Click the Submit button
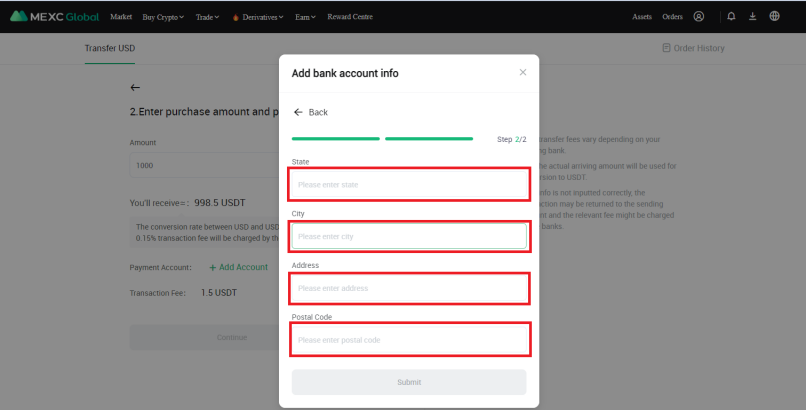Screen dimensions: 807x410 [x=408, y=382]
